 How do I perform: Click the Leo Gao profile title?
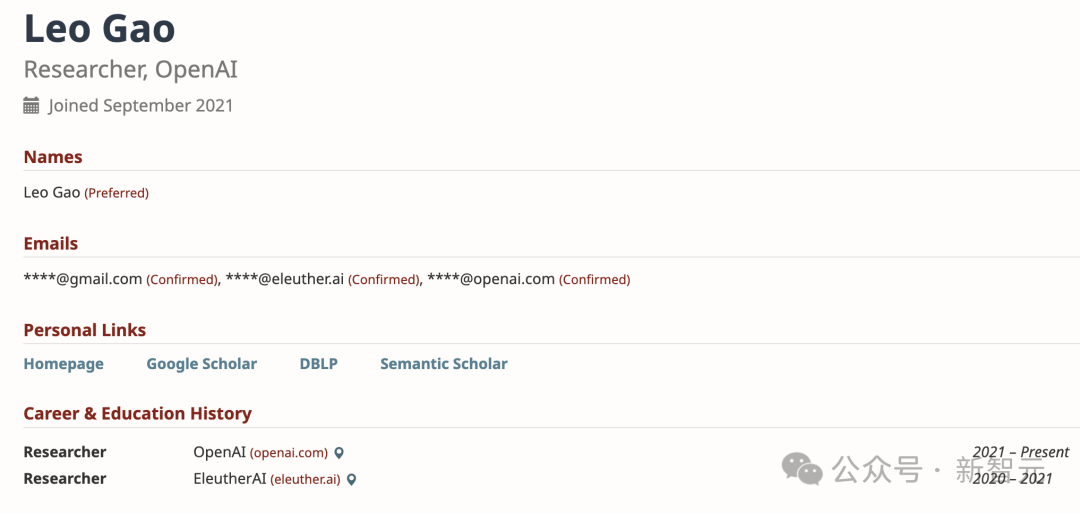click(99, 28)
